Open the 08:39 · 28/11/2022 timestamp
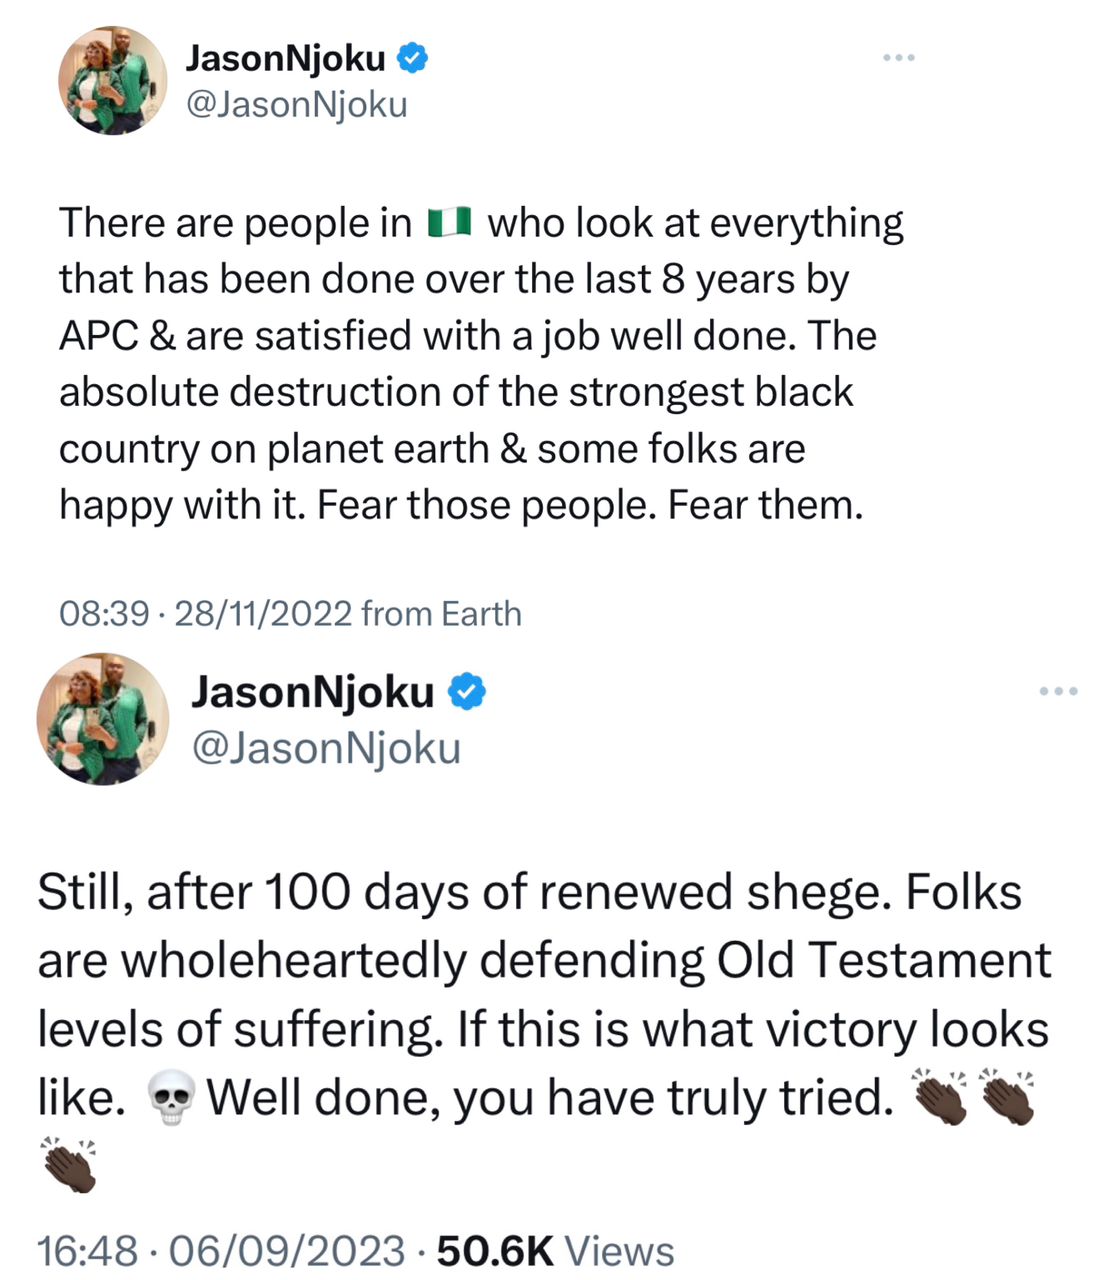The image size is (1118, 1280). click(205, 613)
